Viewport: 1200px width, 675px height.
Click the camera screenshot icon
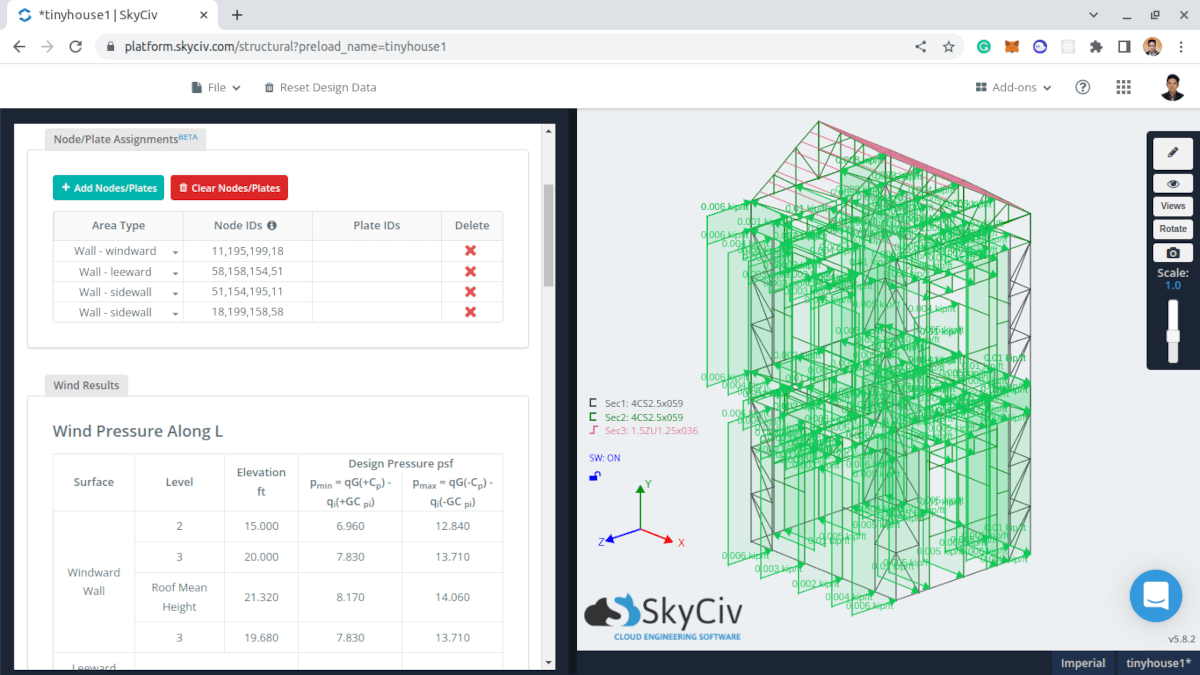[x=1173, y=253]
